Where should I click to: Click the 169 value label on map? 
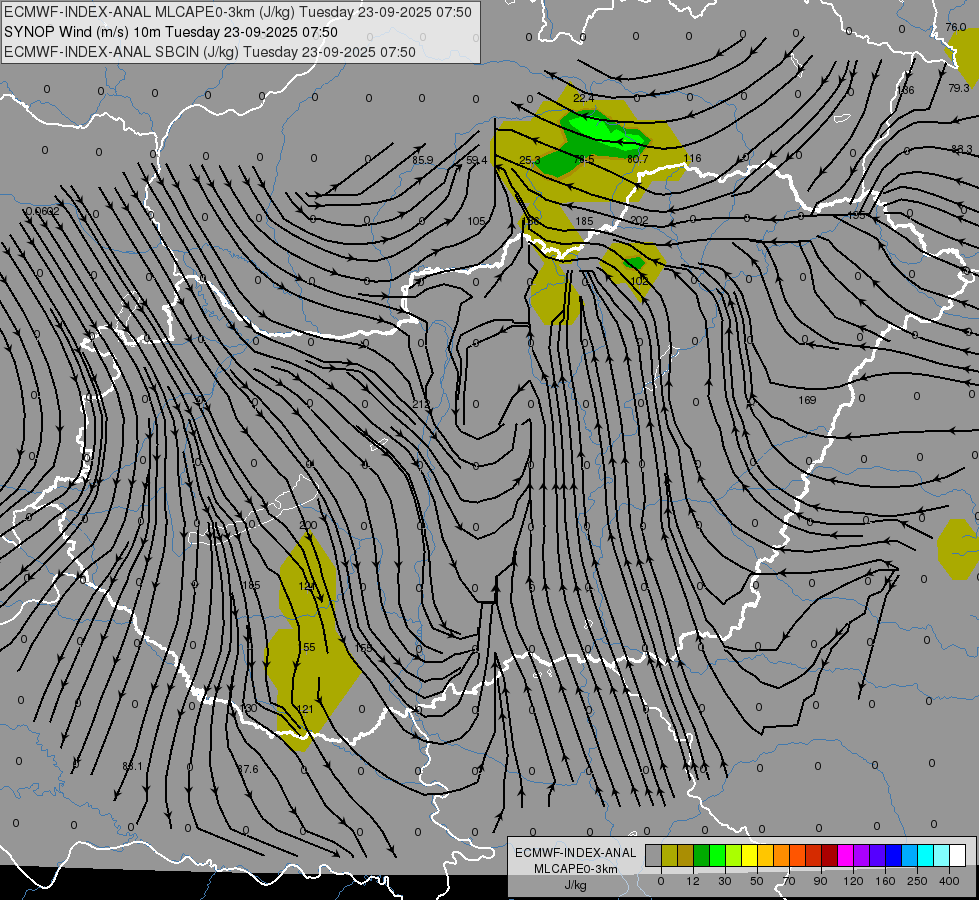[x=807, y=400]
